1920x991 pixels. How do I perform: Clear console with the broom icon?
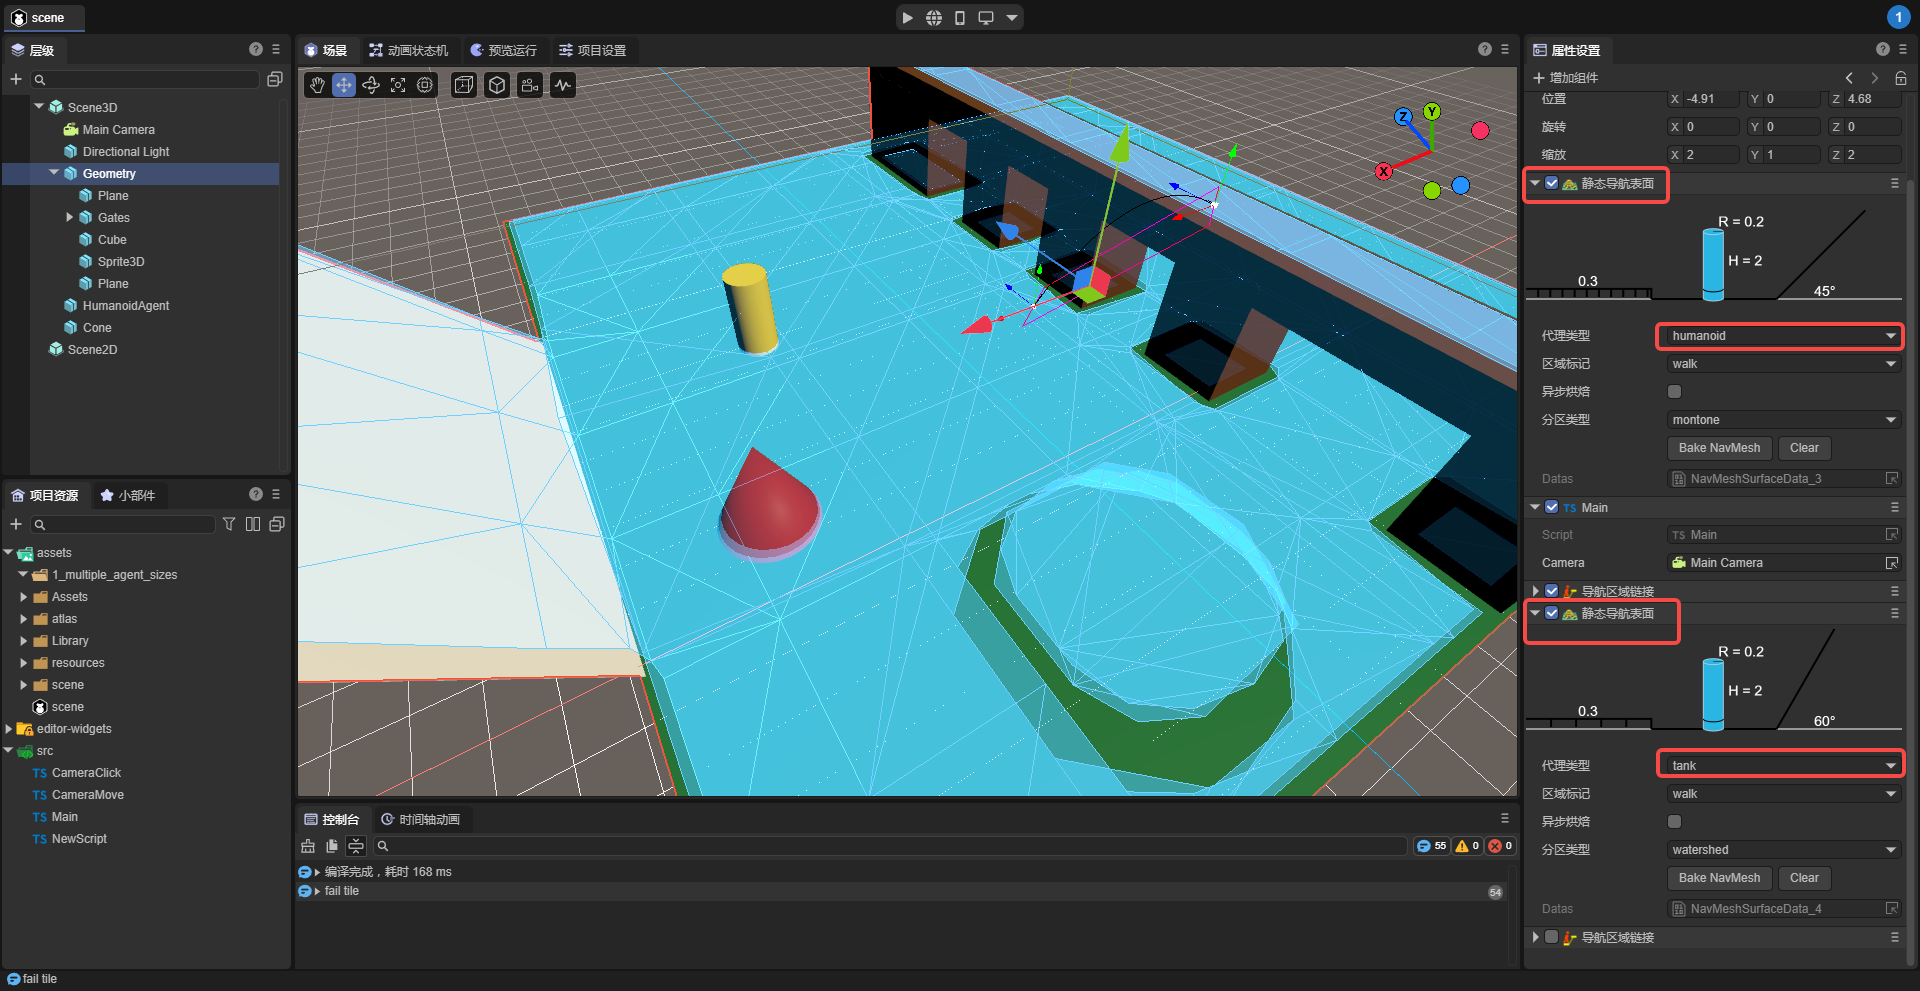coord(308,846)
